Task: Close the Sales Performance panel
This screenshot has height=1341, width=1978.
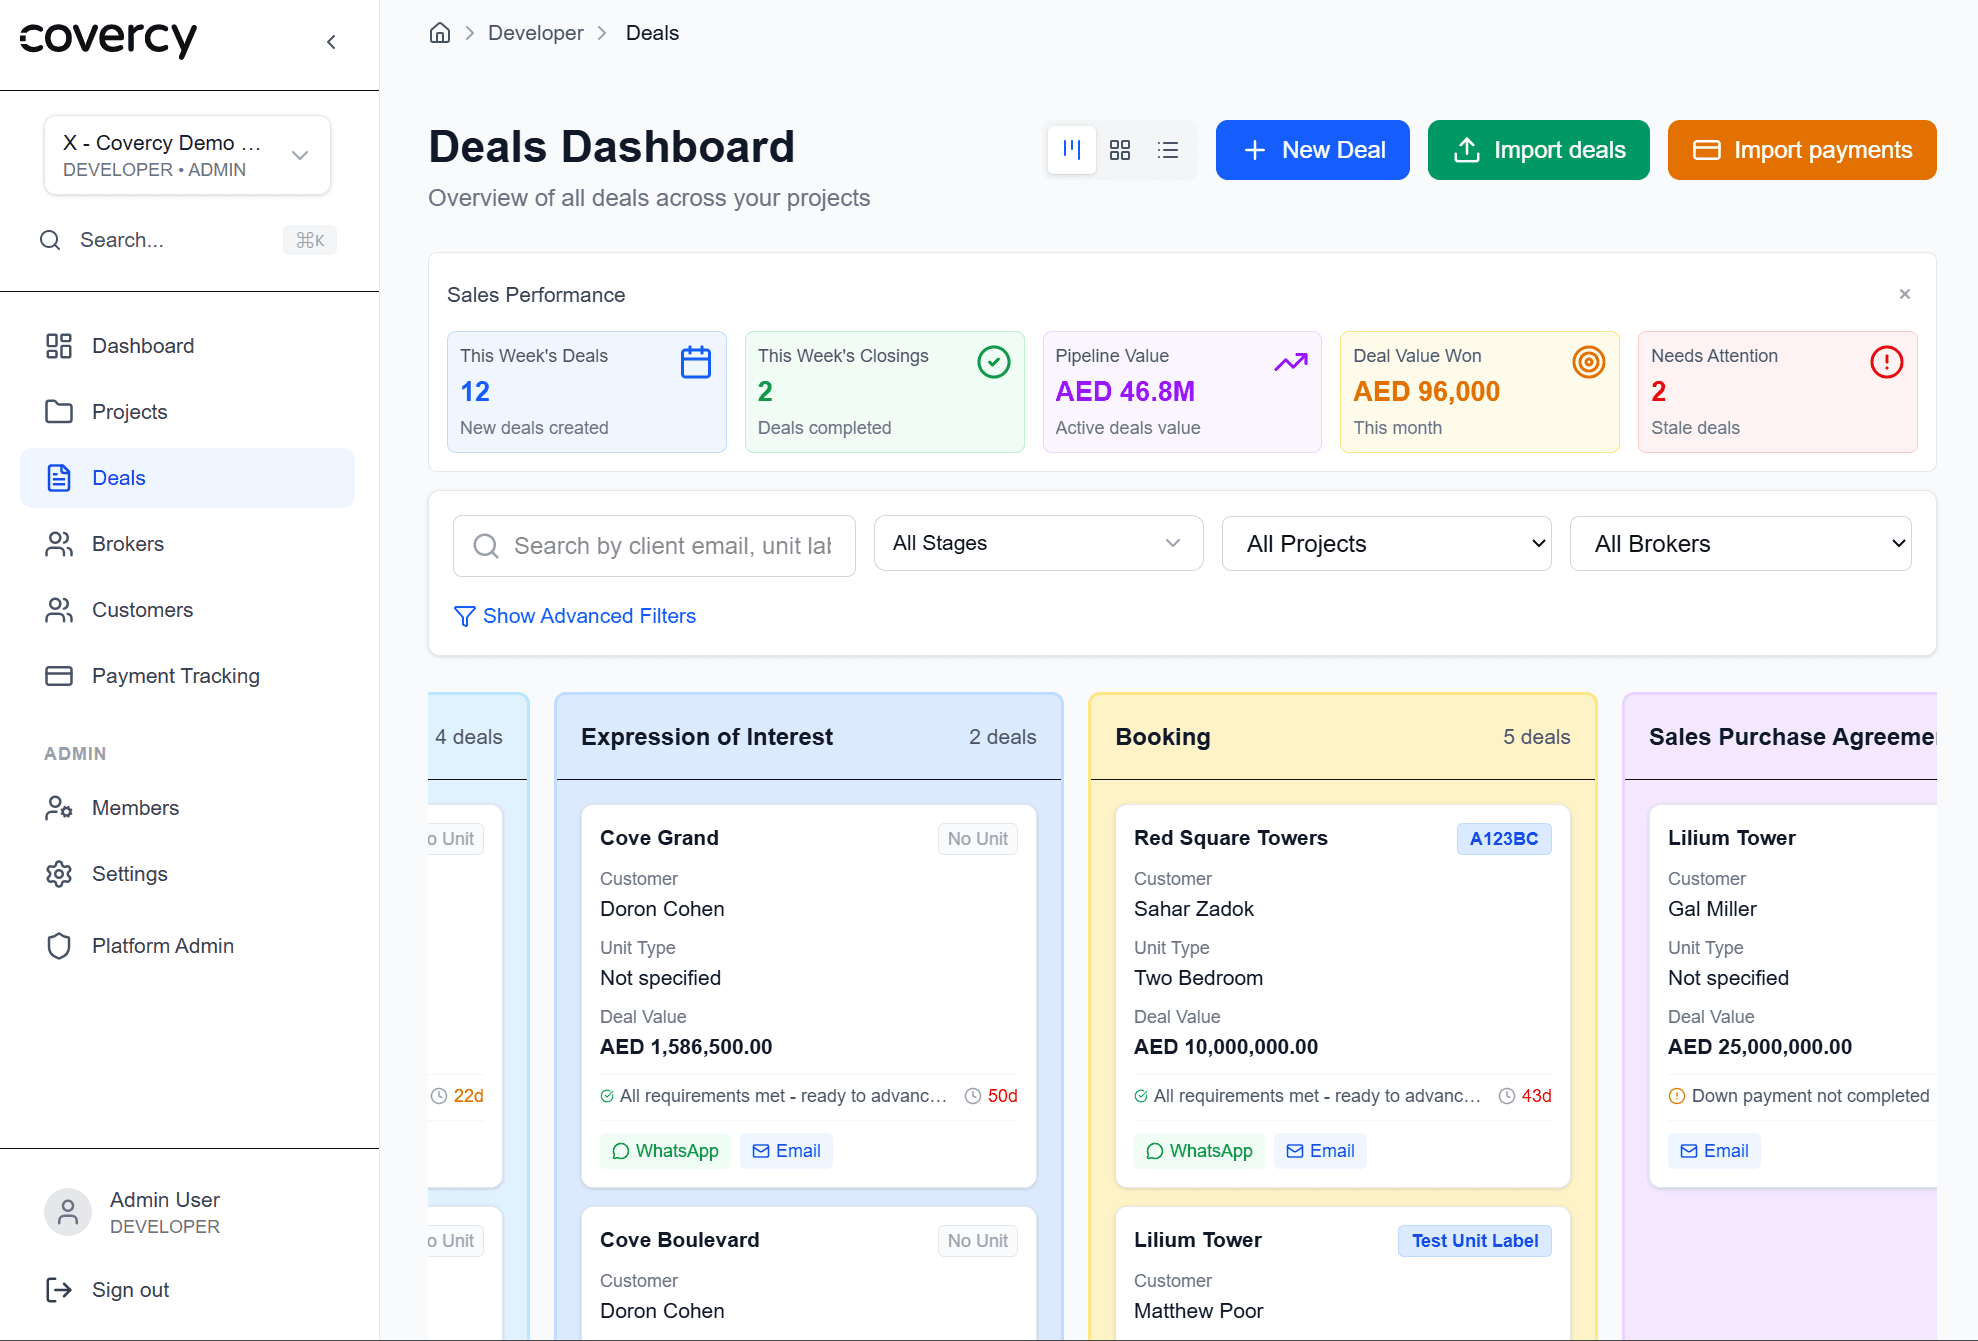Action: coord(1904,294)
